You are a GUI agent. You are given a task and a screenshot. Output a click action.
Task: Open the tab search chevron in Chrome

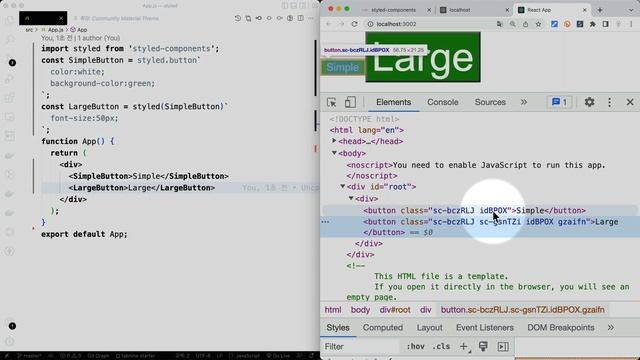pos(632,10)
